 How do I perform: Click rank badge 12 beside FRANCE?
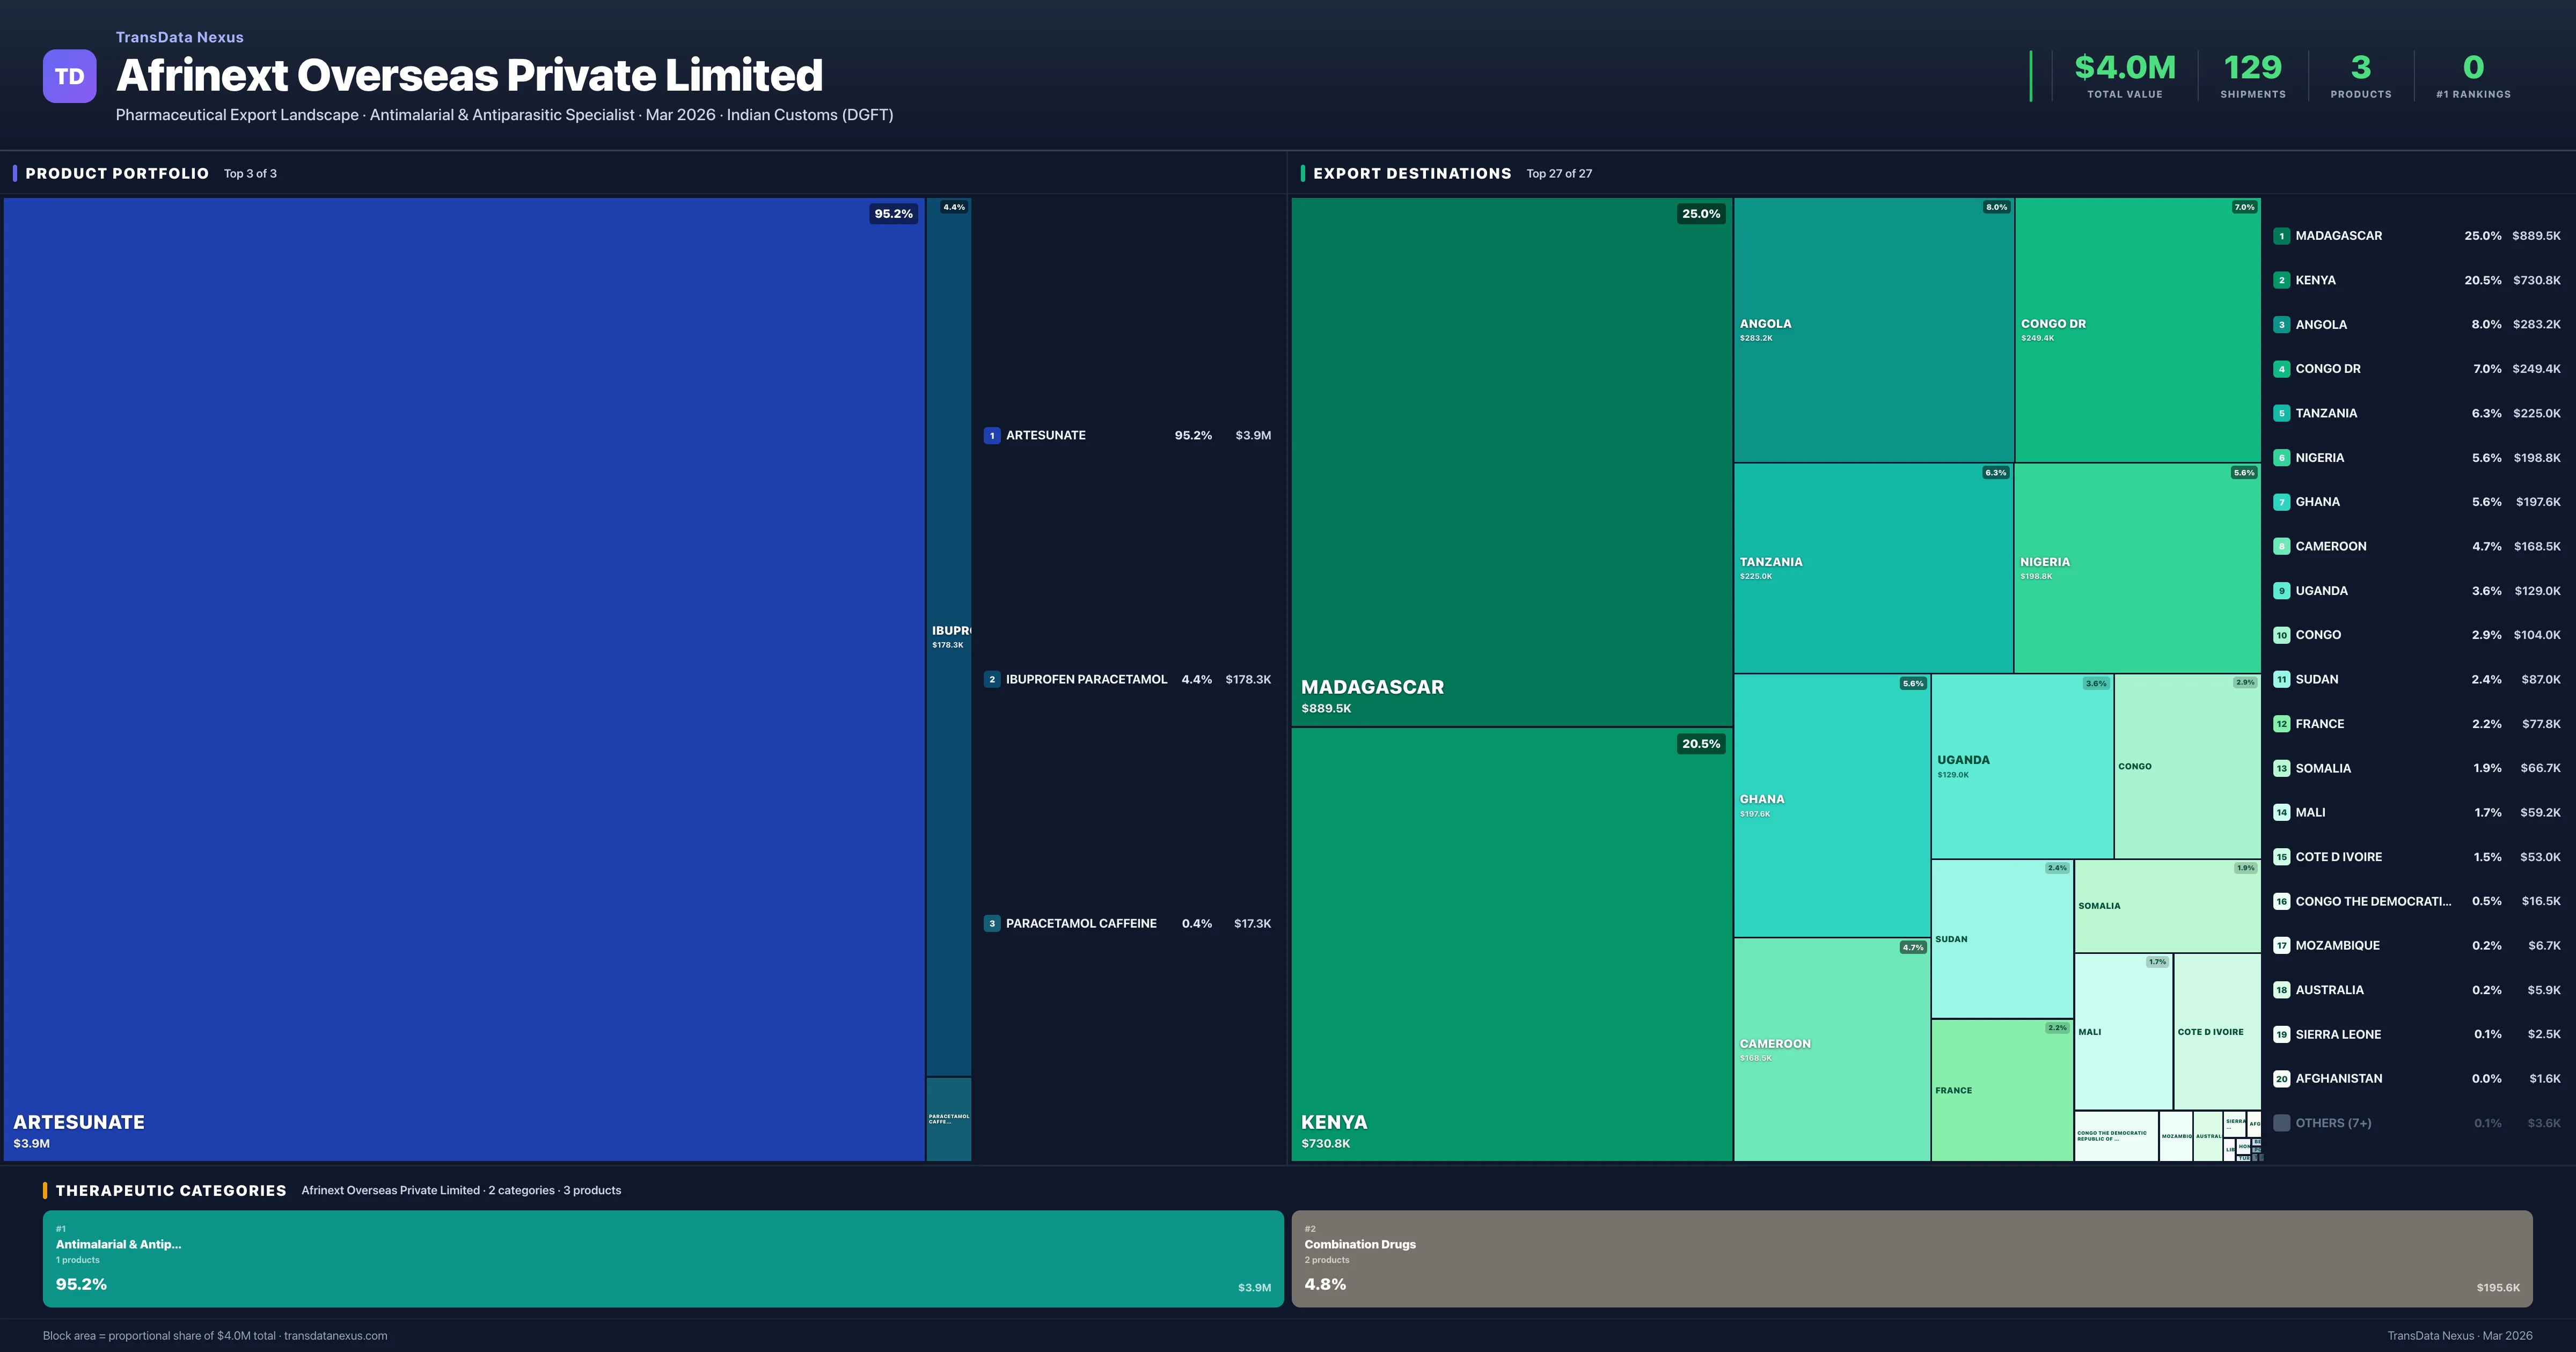click(2282, 723)
